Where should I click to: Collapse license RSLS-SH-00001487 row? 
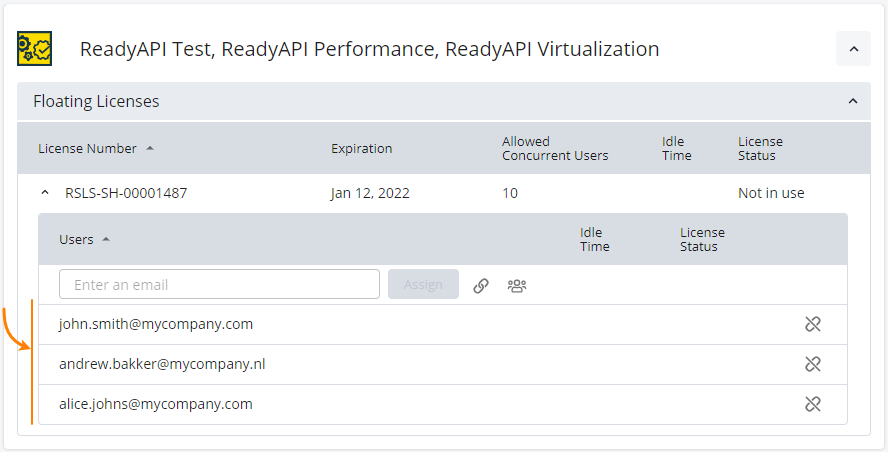coord(44,193)
